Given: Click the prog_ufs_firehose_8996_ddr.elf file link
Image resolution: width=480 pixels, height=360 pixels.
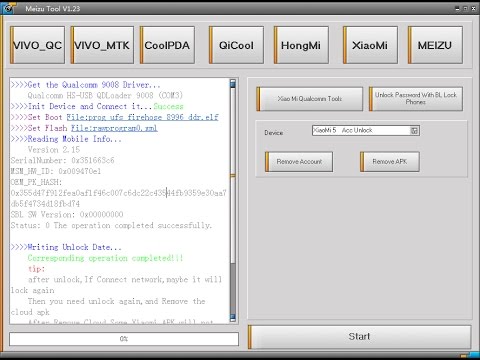Looking at the screenshot, I should pyautogui.click(x=143, y=117).
